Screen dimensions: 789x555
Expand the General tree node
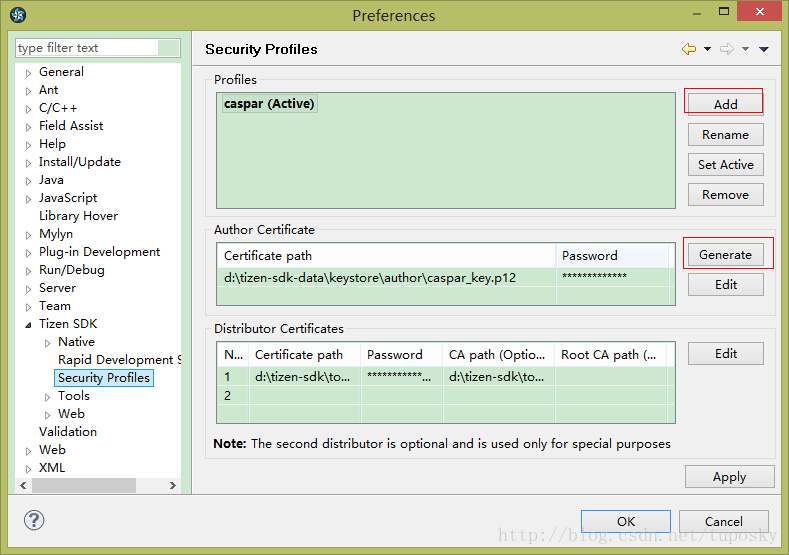[x=29, y=73]
